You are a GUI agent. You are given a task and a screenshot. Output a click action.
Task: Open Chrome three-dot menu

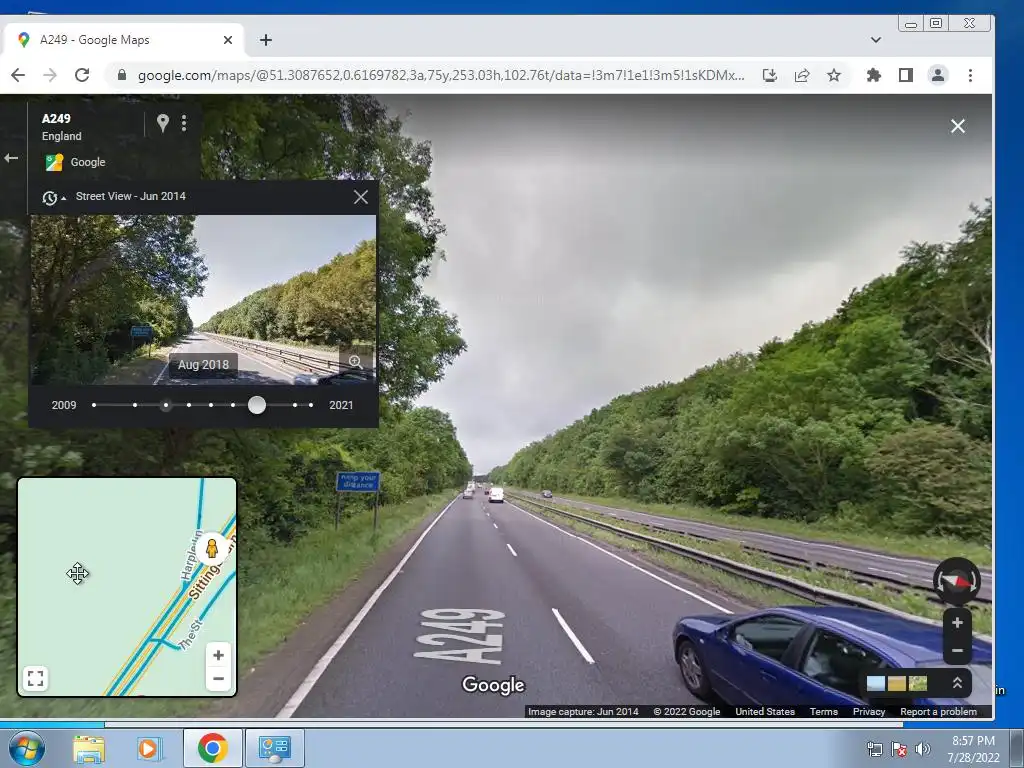pos(970,75)
